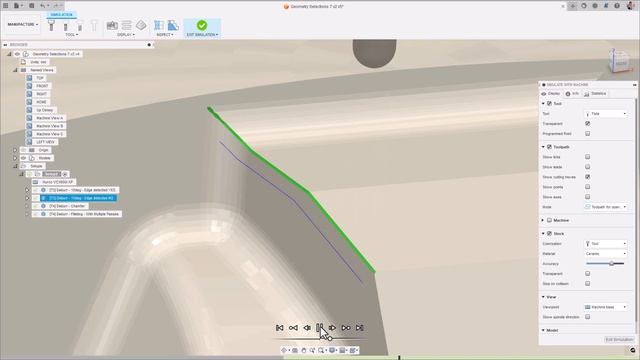
Task: Click the first Inspect group icon
Action: [159, 25]
